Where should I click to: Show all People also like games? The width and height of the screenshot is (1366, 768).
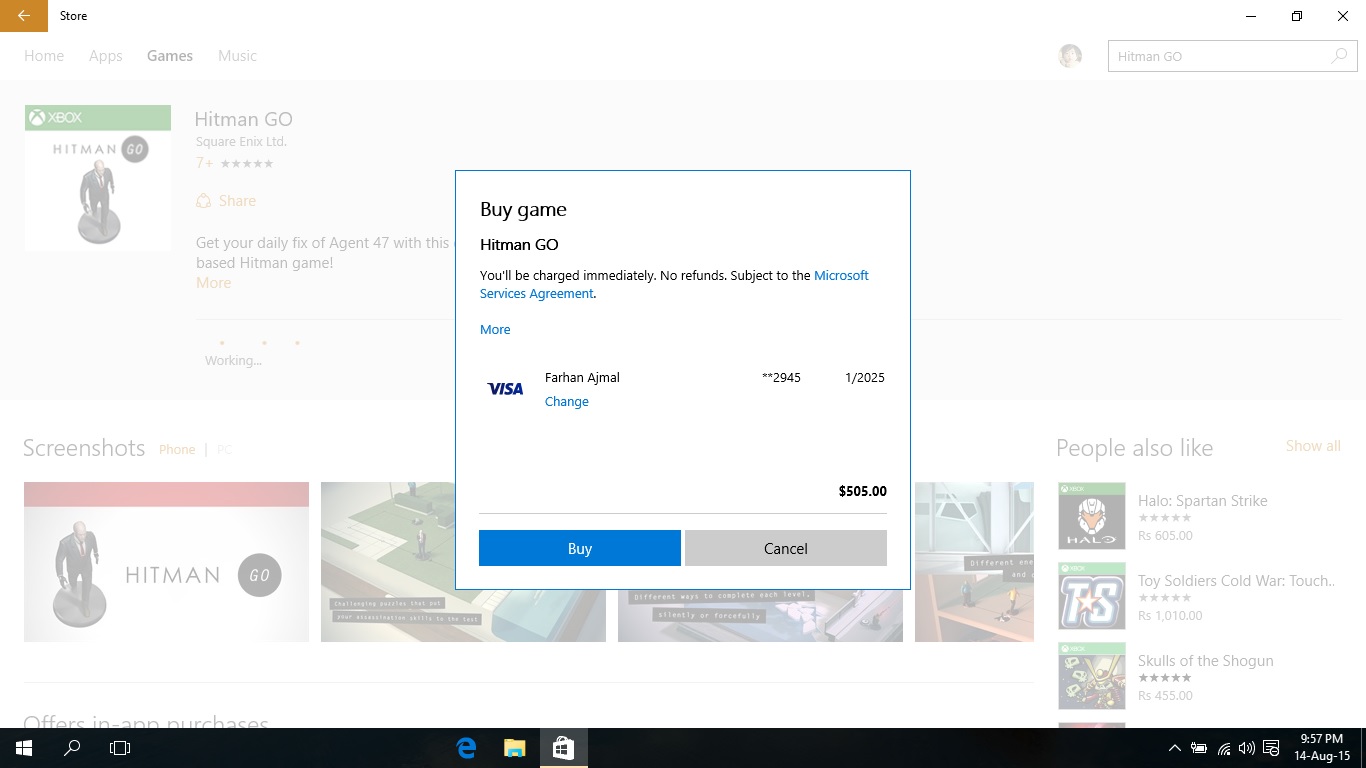[1313, 446]
